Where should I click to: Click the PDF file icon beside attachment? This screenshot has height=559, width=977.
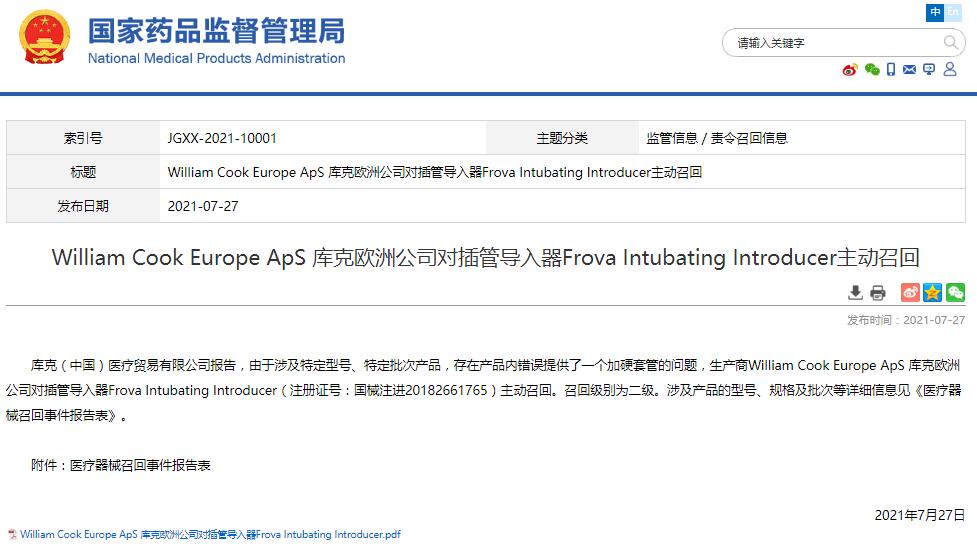coord(12,534)
